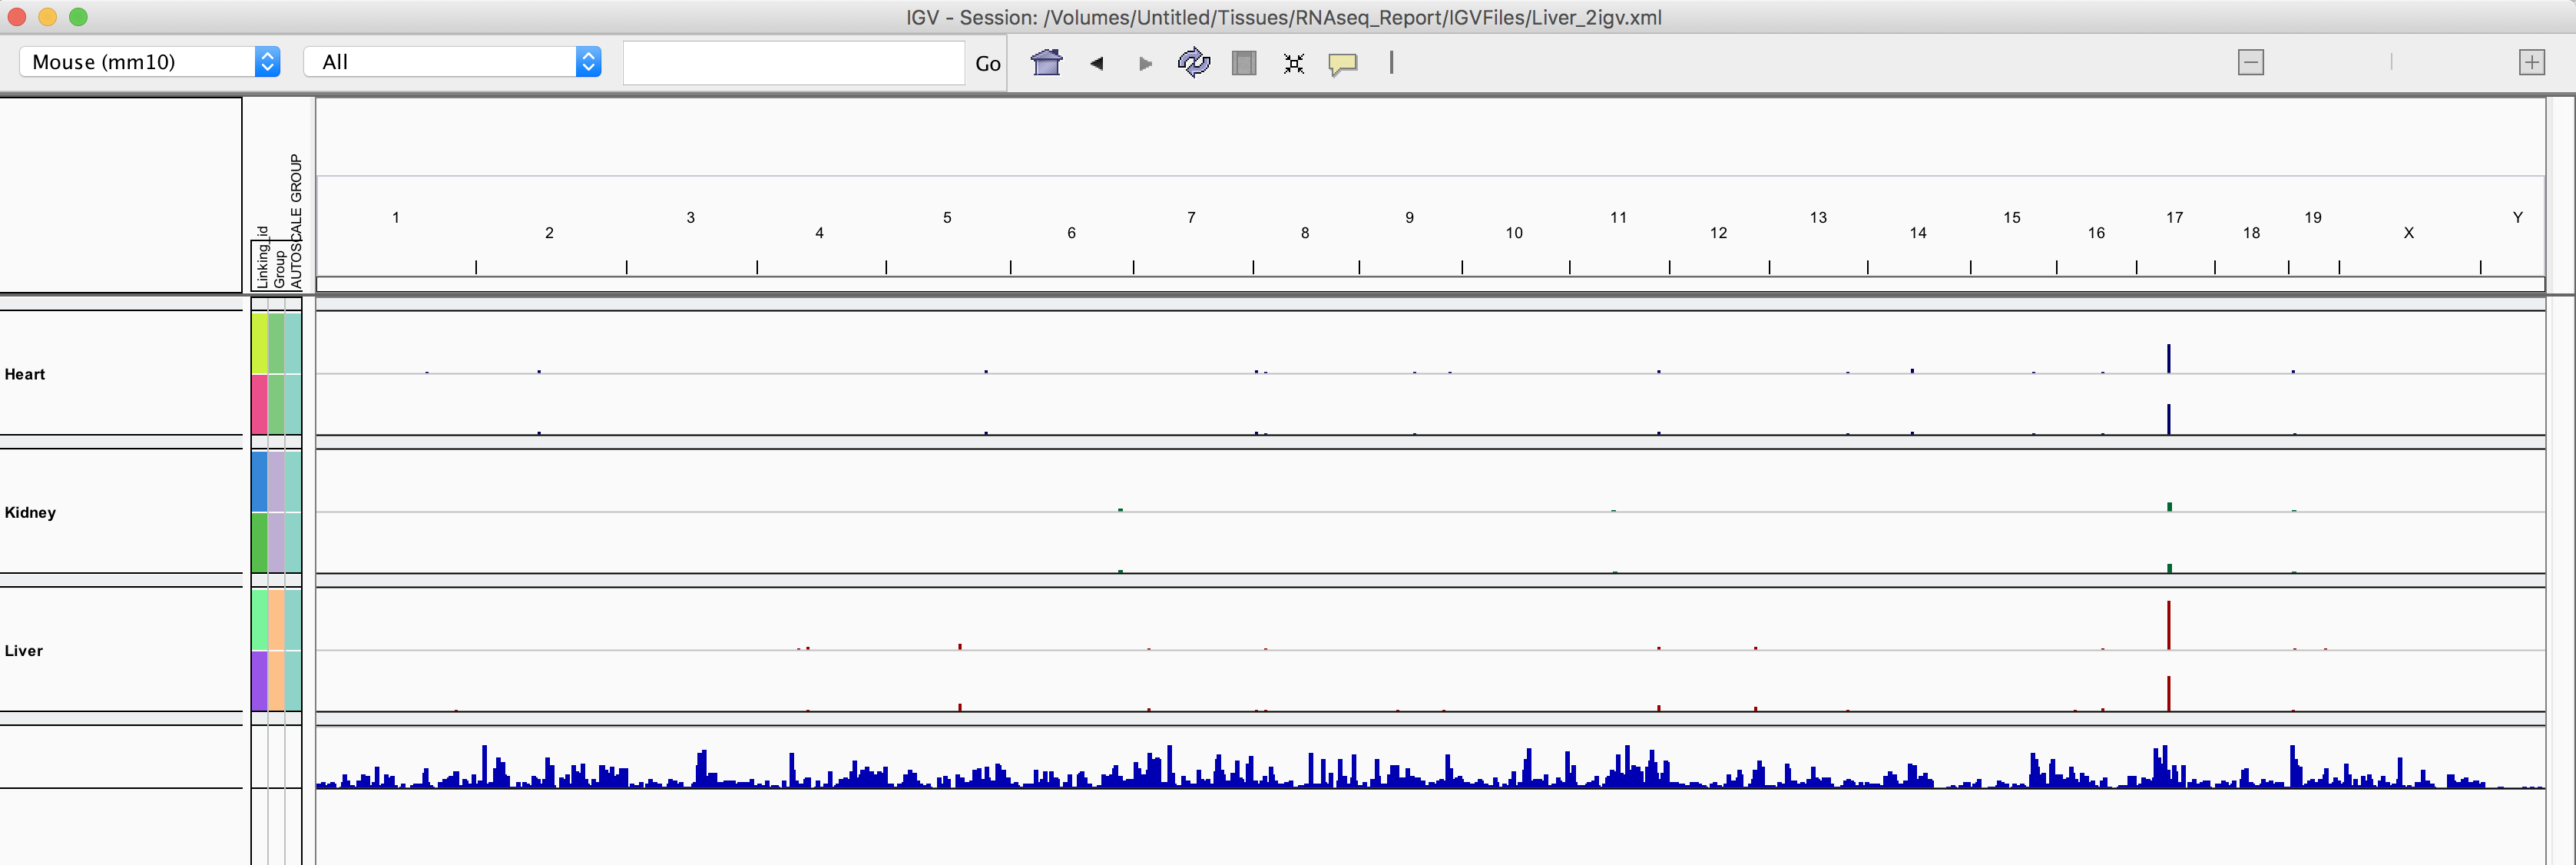
Task: Jump to chromosome 6 label
Action: (1071, 233)
